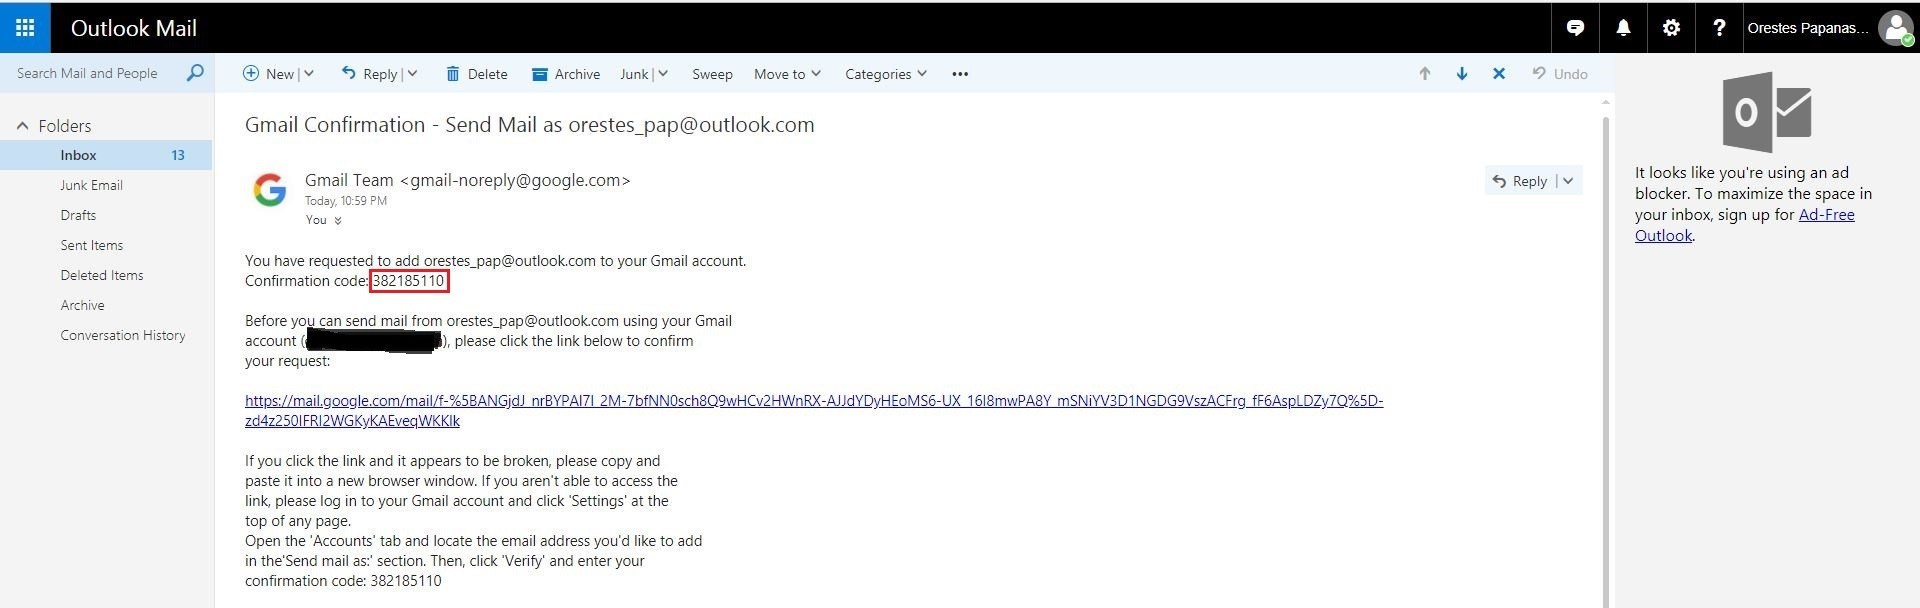The image size is (1920, 608).
Task: Open the app launcher grid icon
Action: coord(25,27)
